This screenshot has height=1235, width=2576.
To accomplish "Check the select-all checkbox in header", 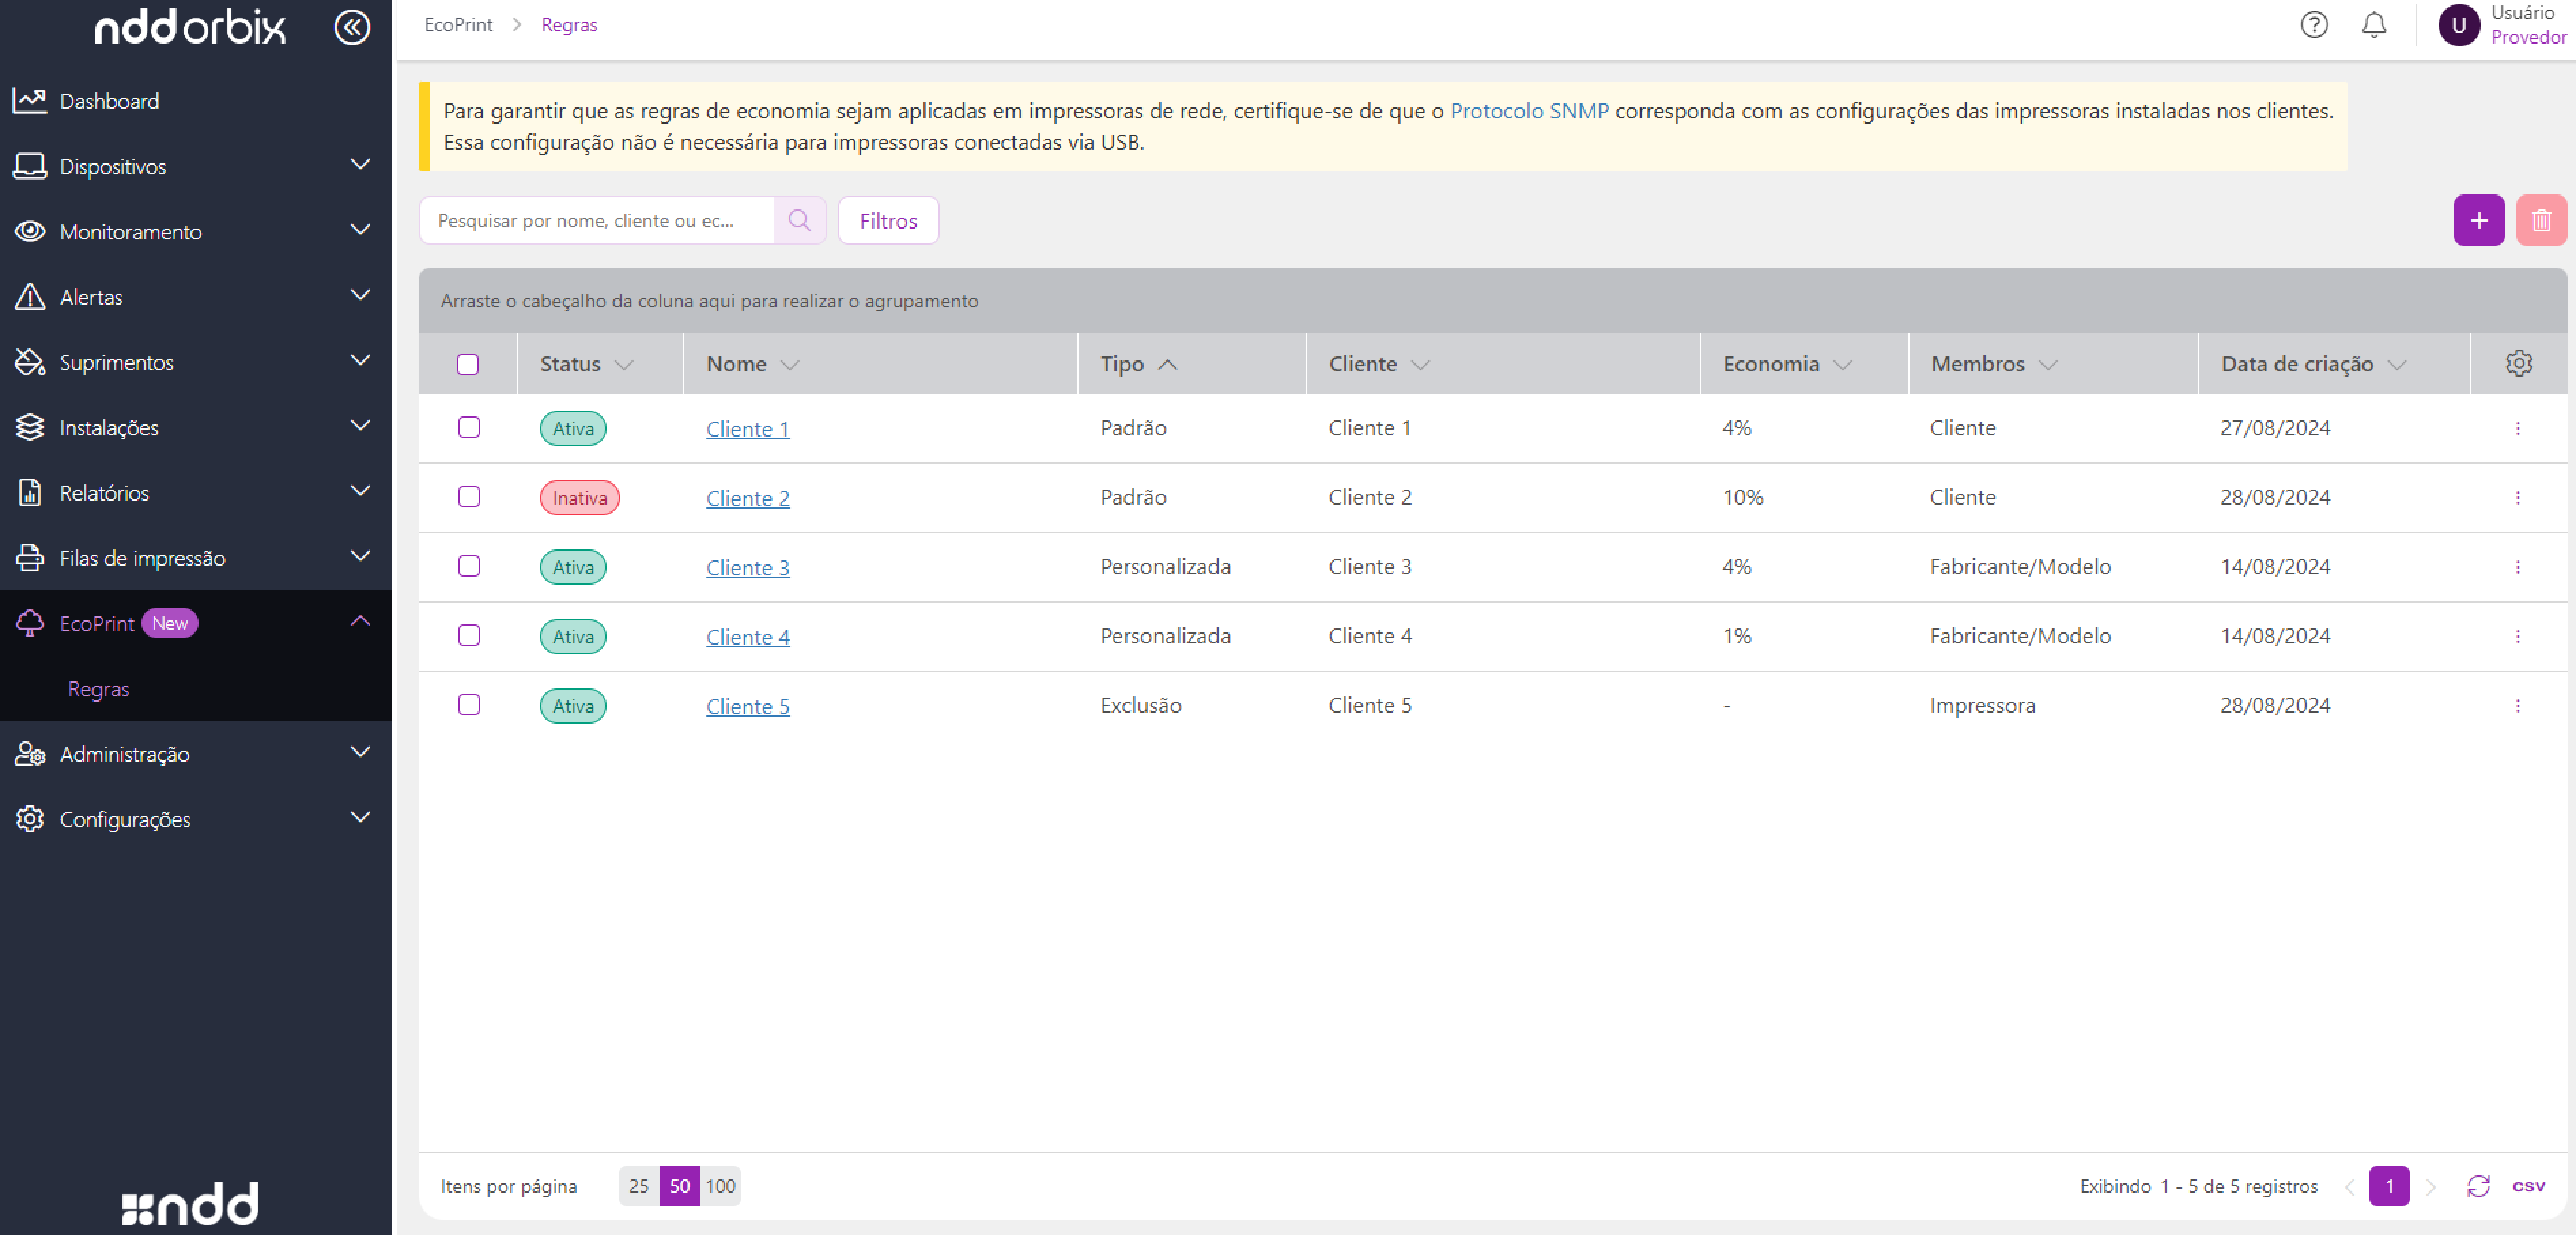I will click(468, 364).
